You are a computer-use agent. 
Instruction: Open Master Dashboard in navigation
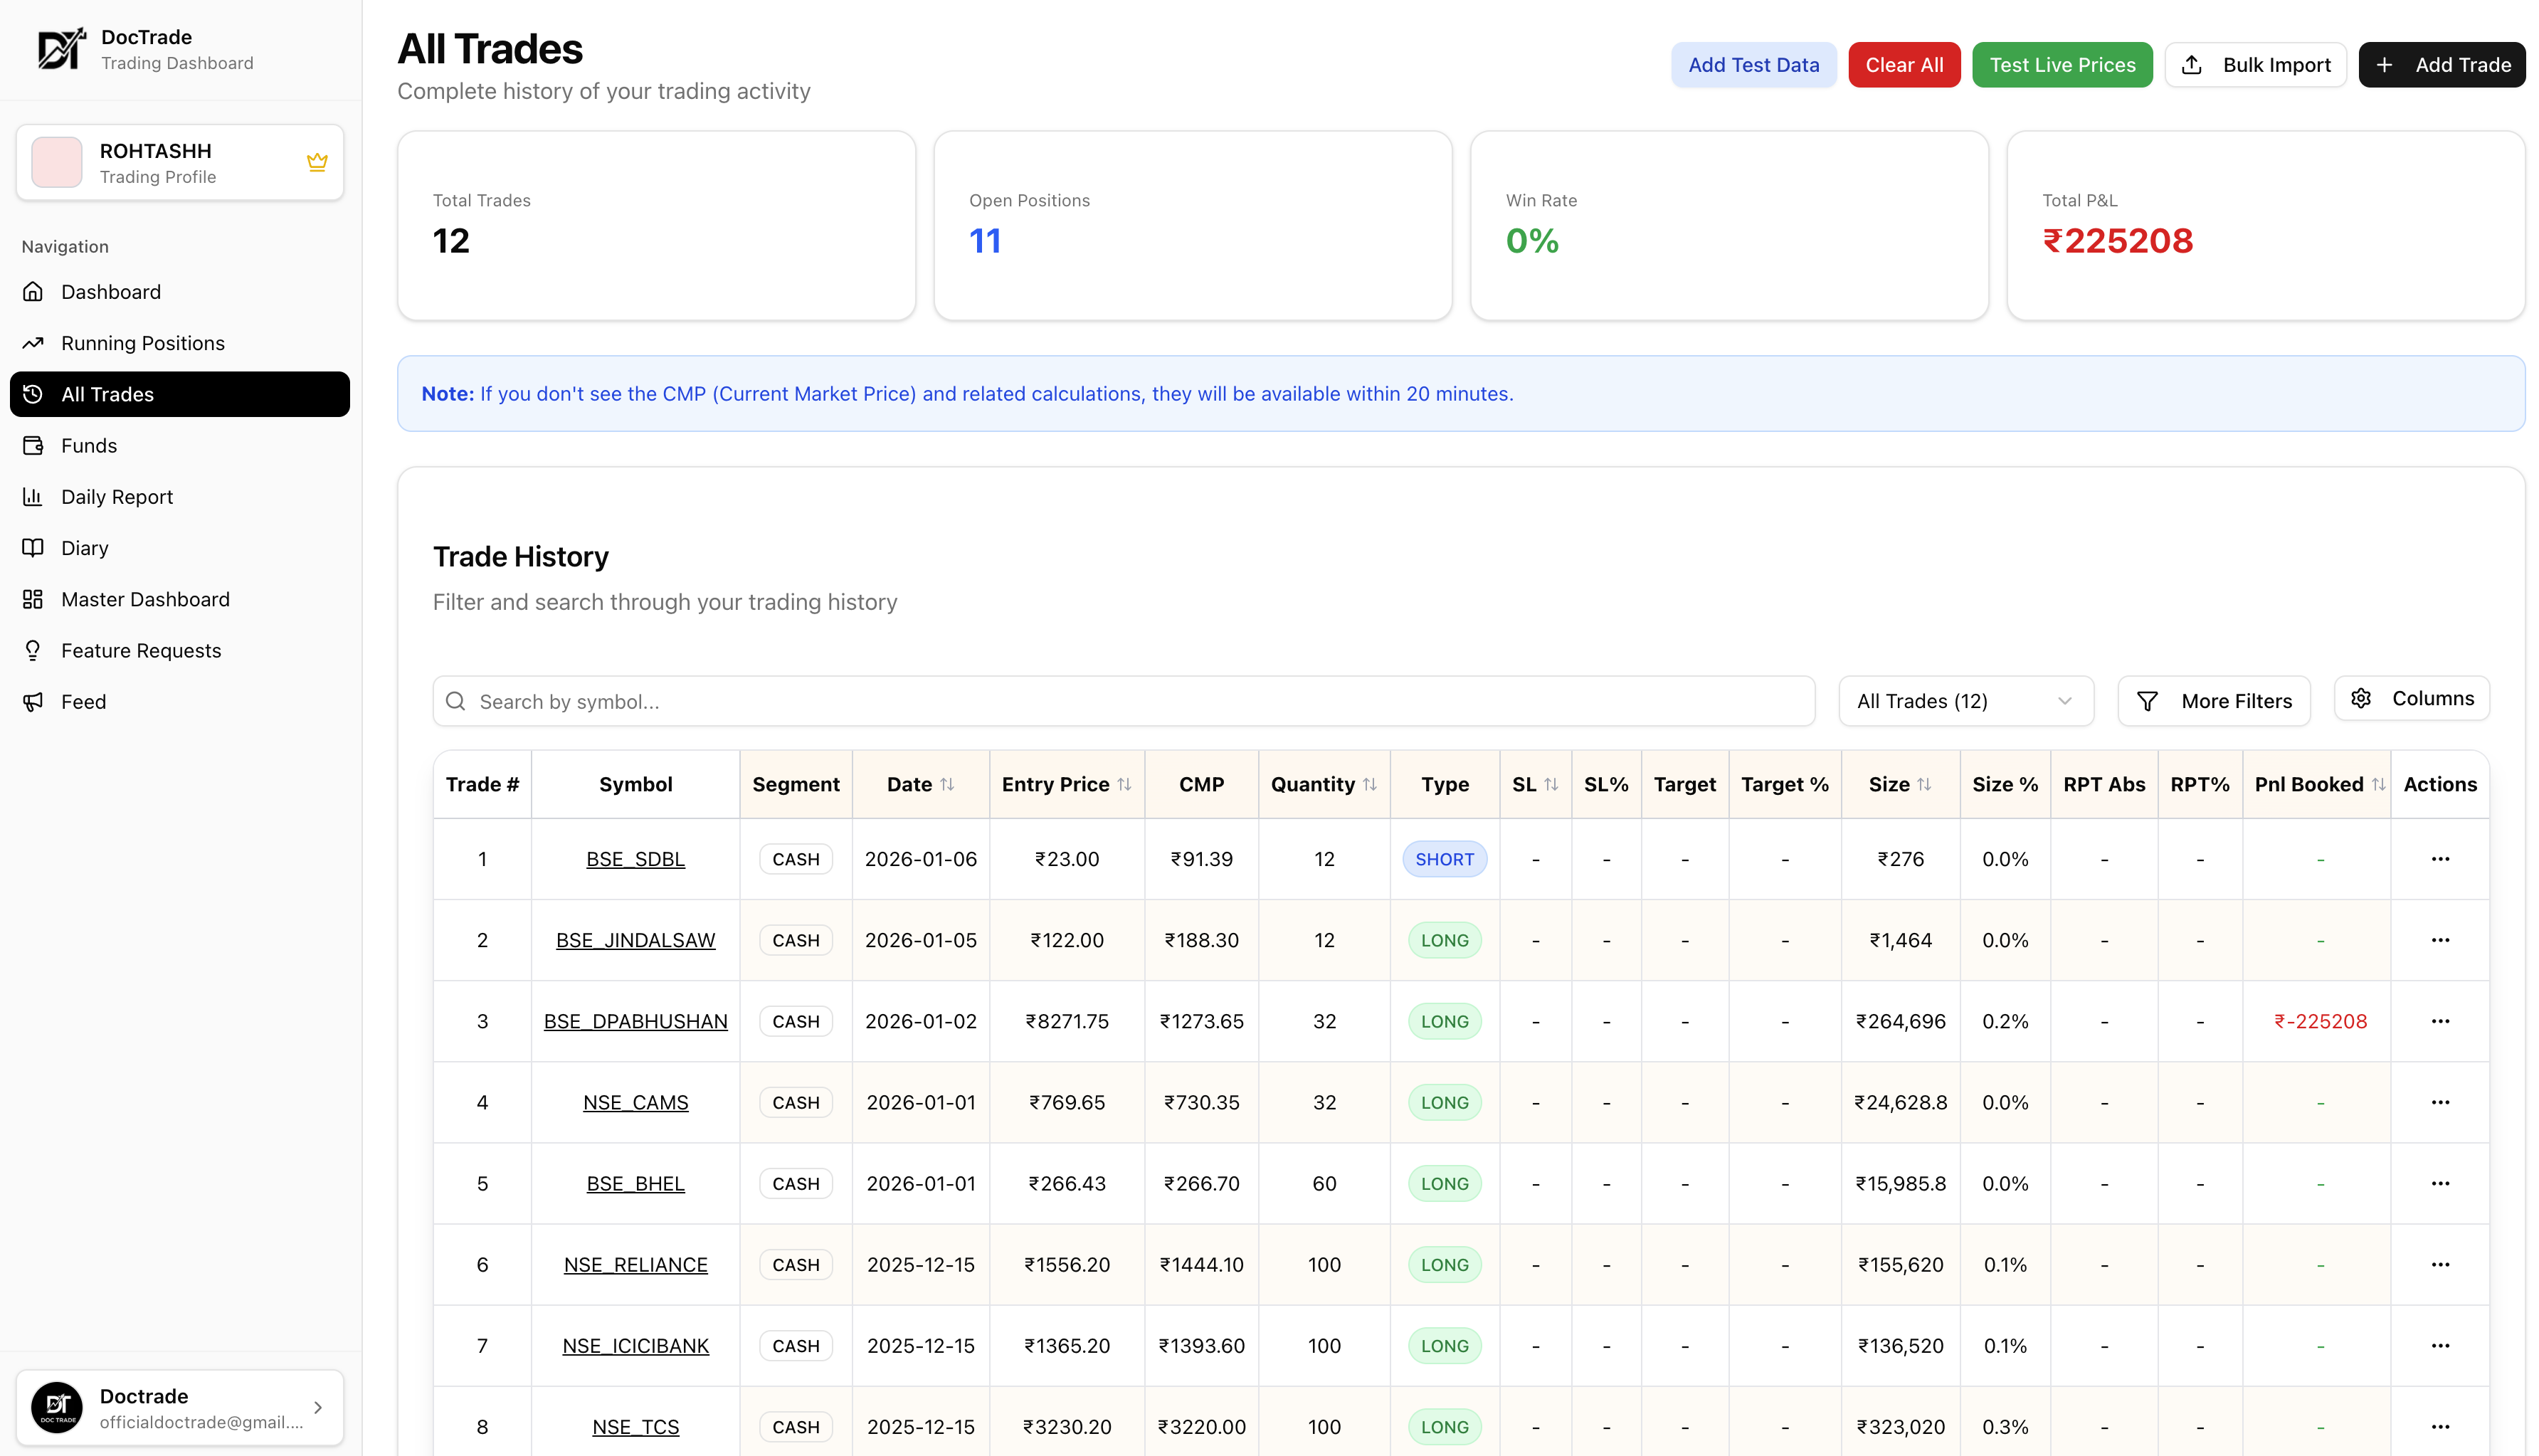point(145,599)
